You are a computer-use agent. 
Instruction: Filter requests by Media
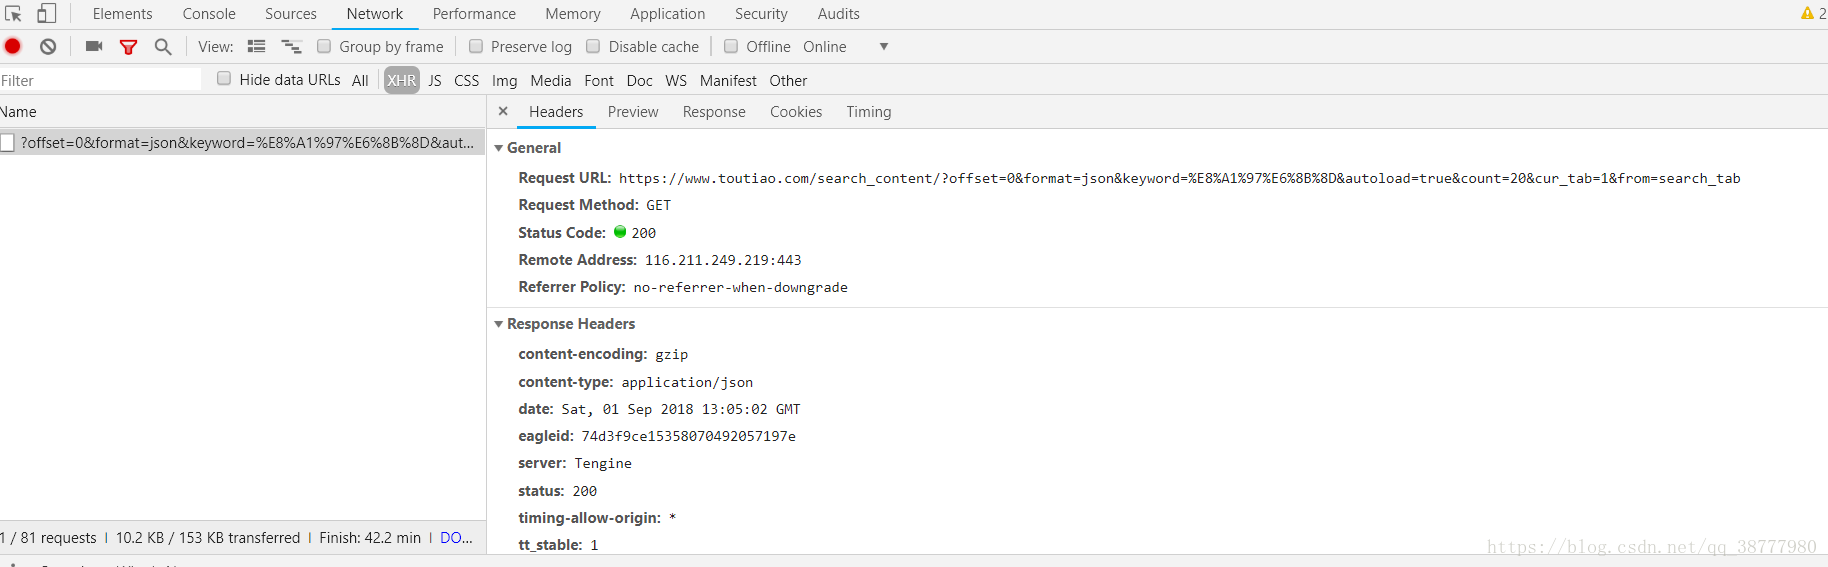[551, 81]
